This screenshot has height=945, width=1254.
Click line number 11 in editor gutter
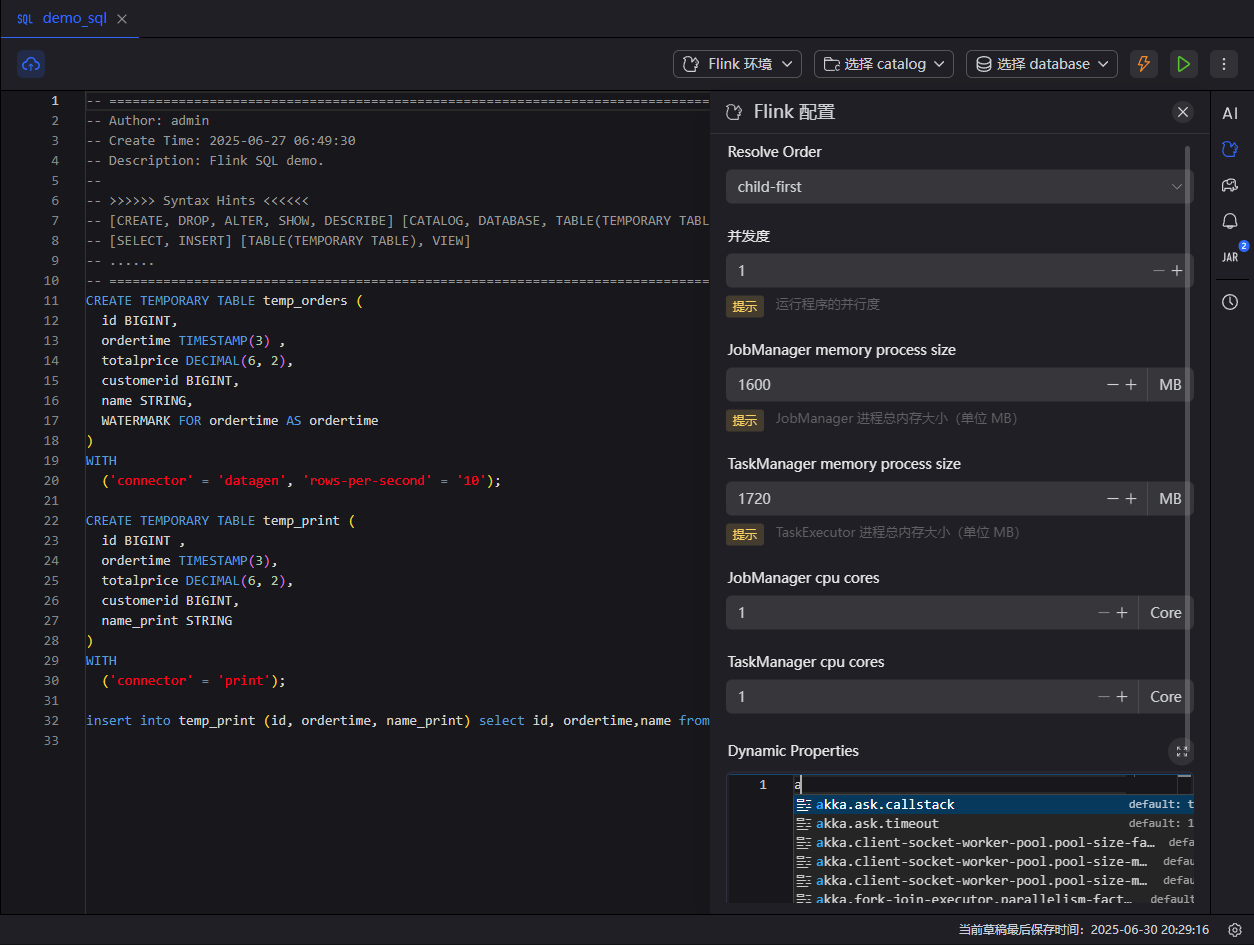(51, 301)
